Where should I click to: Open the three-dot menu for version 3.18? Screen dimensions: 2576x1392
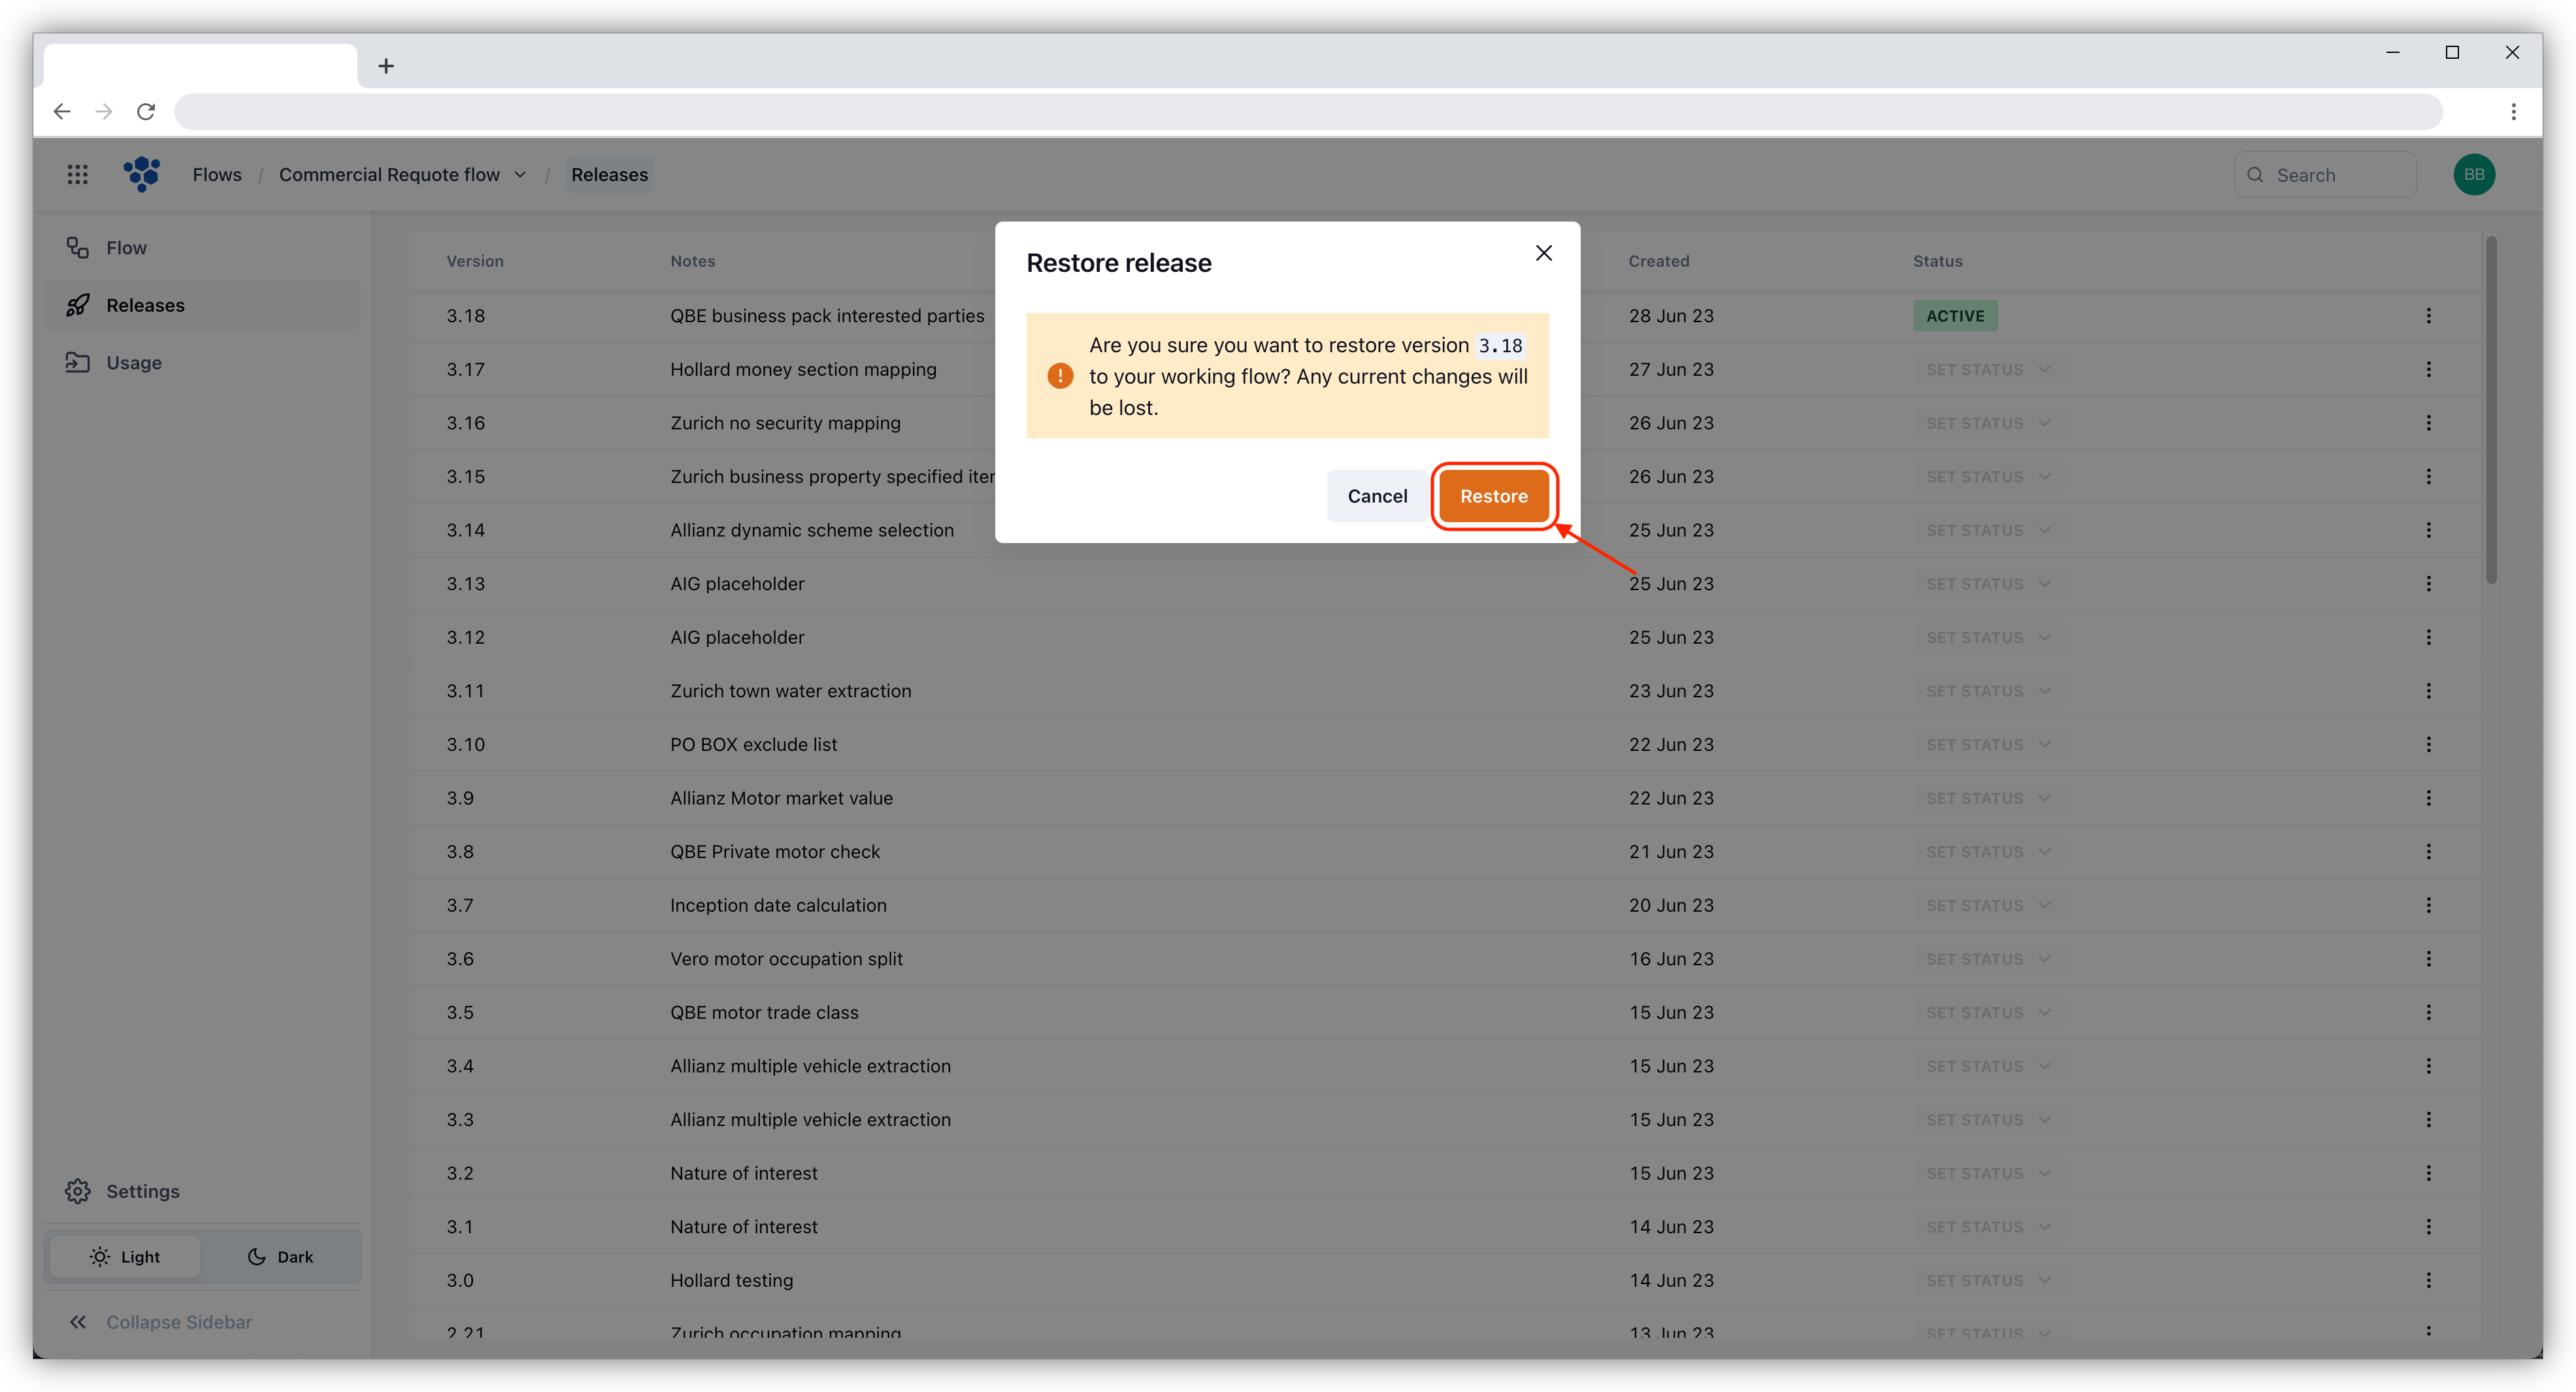tap(2428, 316)
